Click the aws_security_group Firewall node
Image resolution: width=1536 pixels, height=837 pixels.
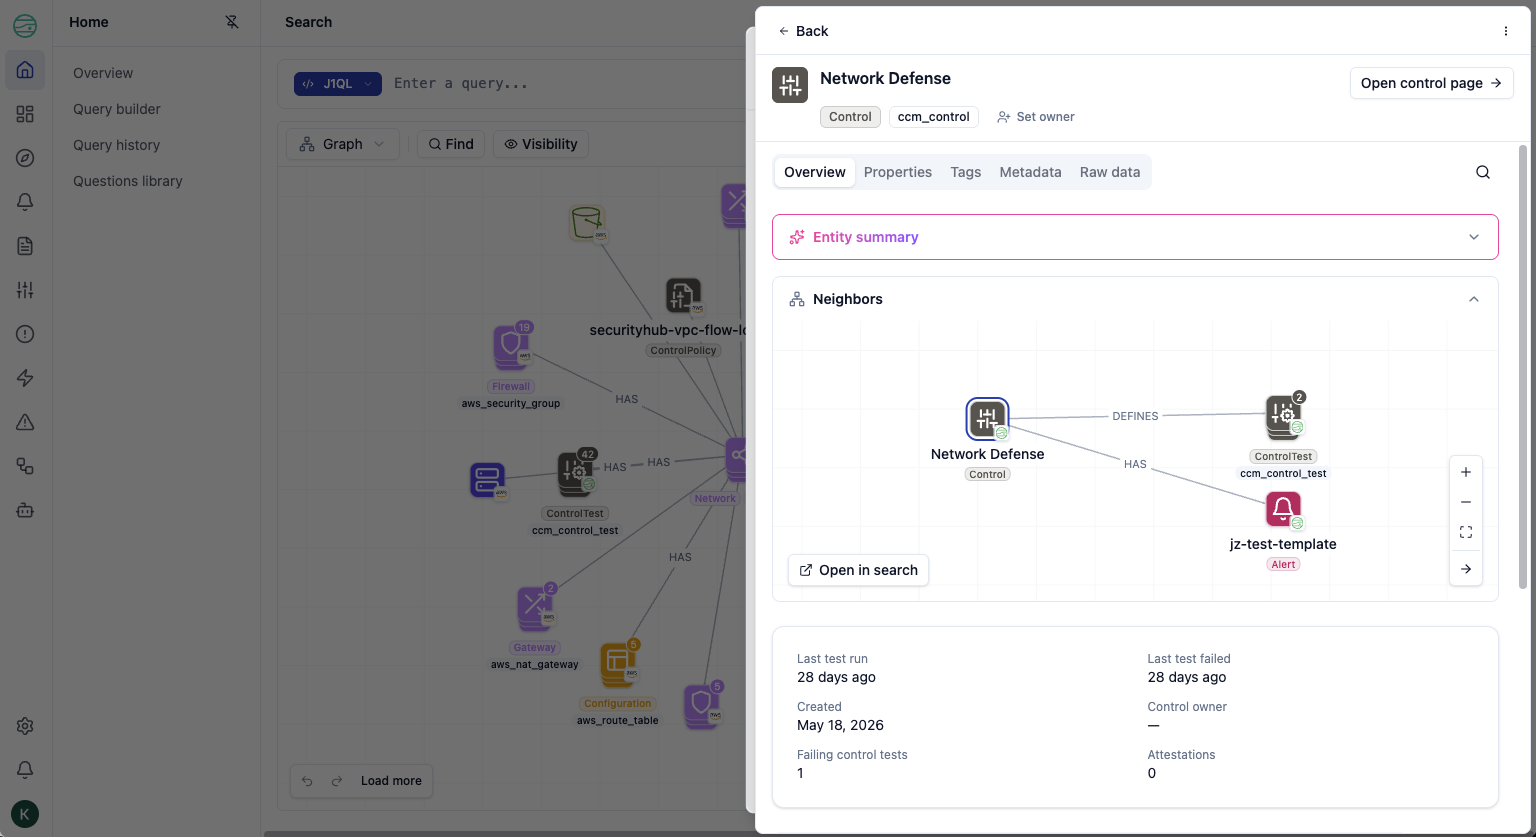[511, 347]
